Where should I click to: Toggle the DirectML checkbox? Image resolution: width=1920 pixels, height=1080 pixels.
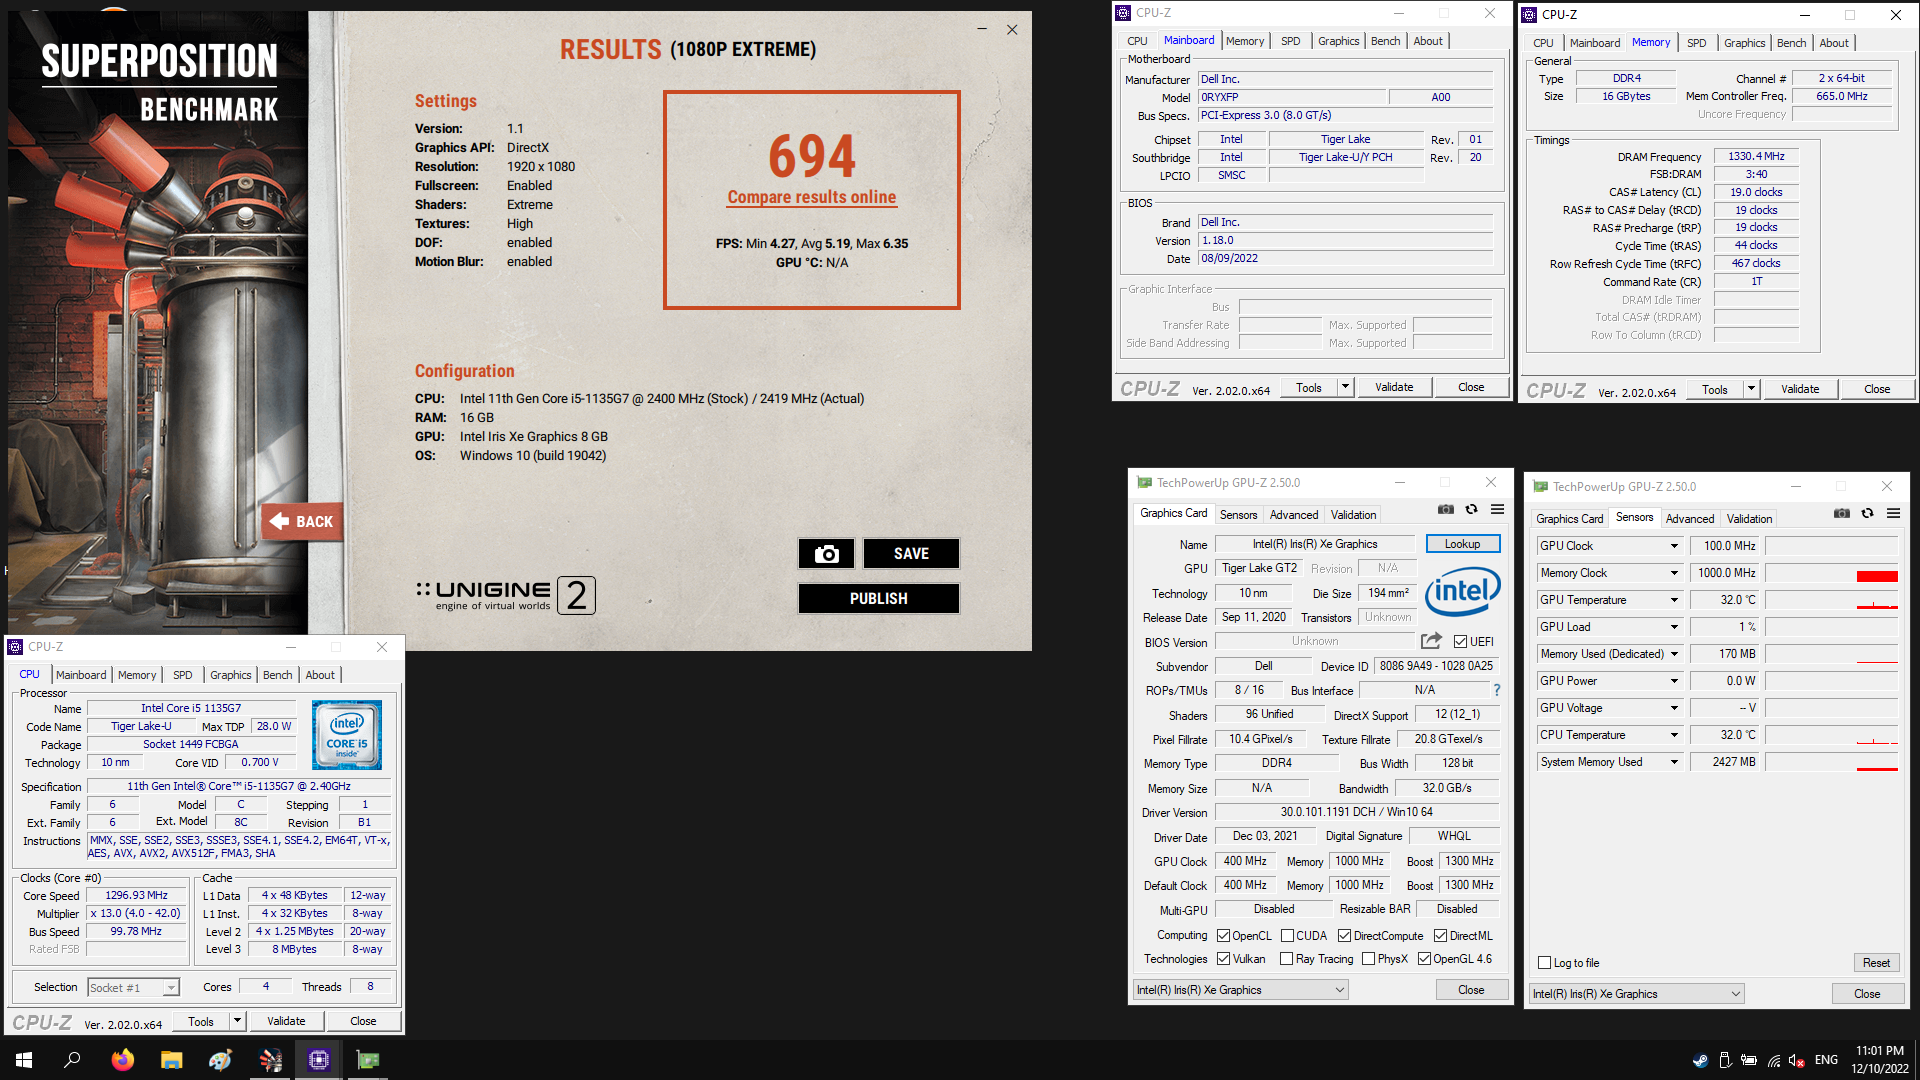(1440, 936)
